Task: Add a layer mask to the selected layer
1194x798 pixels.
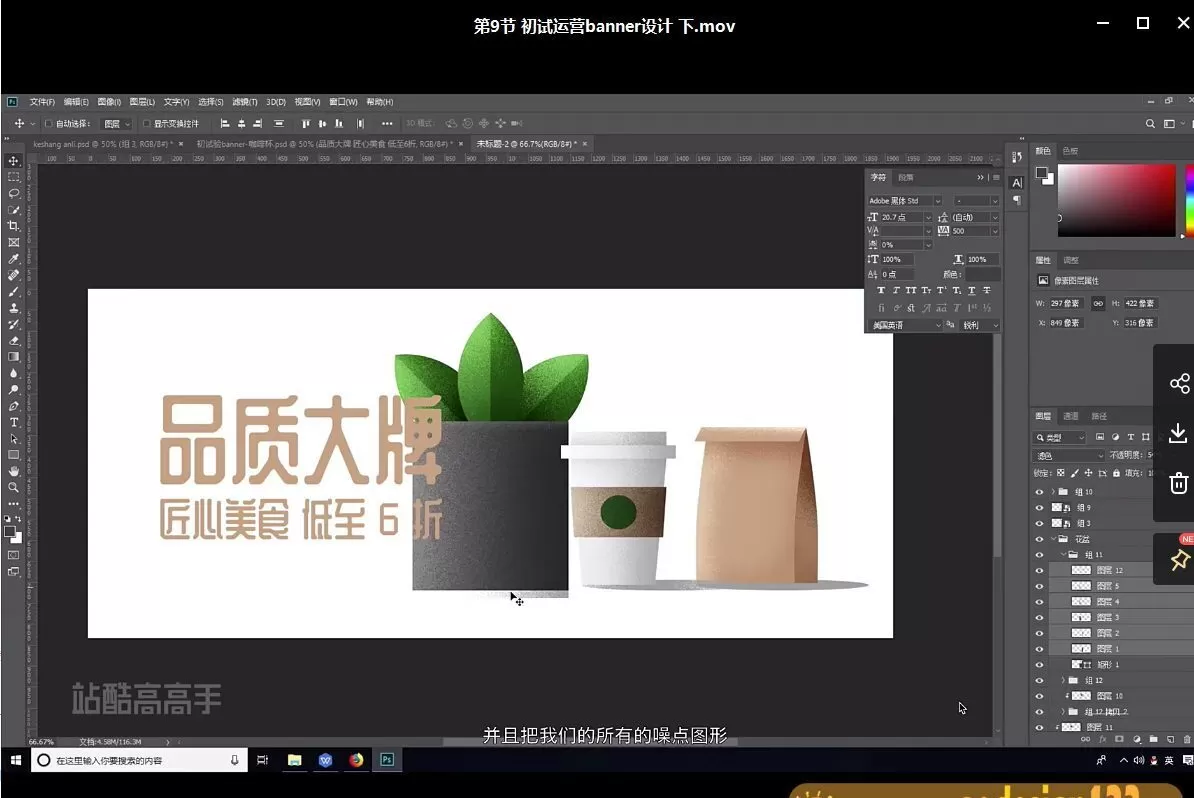Action: [1120, 739]
